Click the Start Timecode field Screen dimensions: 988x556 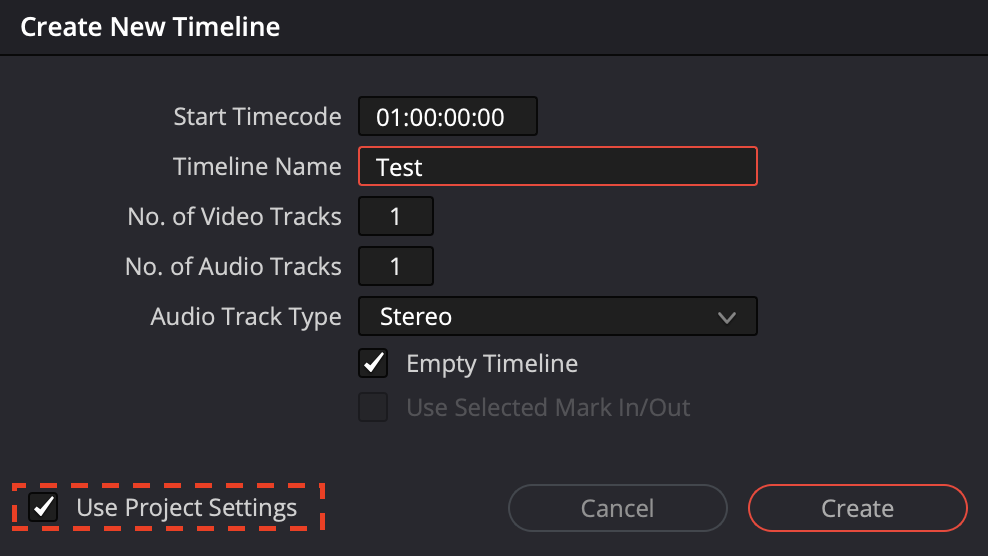448,117
